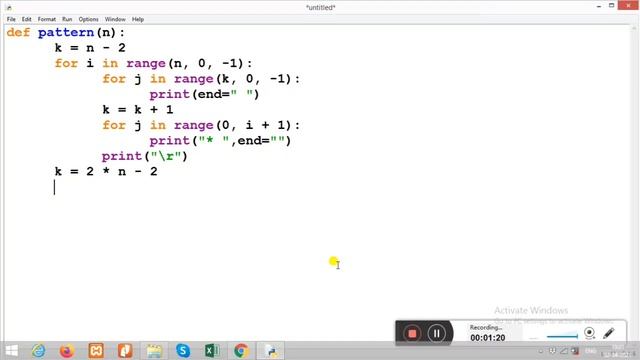Click the 'for i in range(n, 0, -1):' line
The width and height of the screenshot is (640, 360).
[x=153, y=64]
